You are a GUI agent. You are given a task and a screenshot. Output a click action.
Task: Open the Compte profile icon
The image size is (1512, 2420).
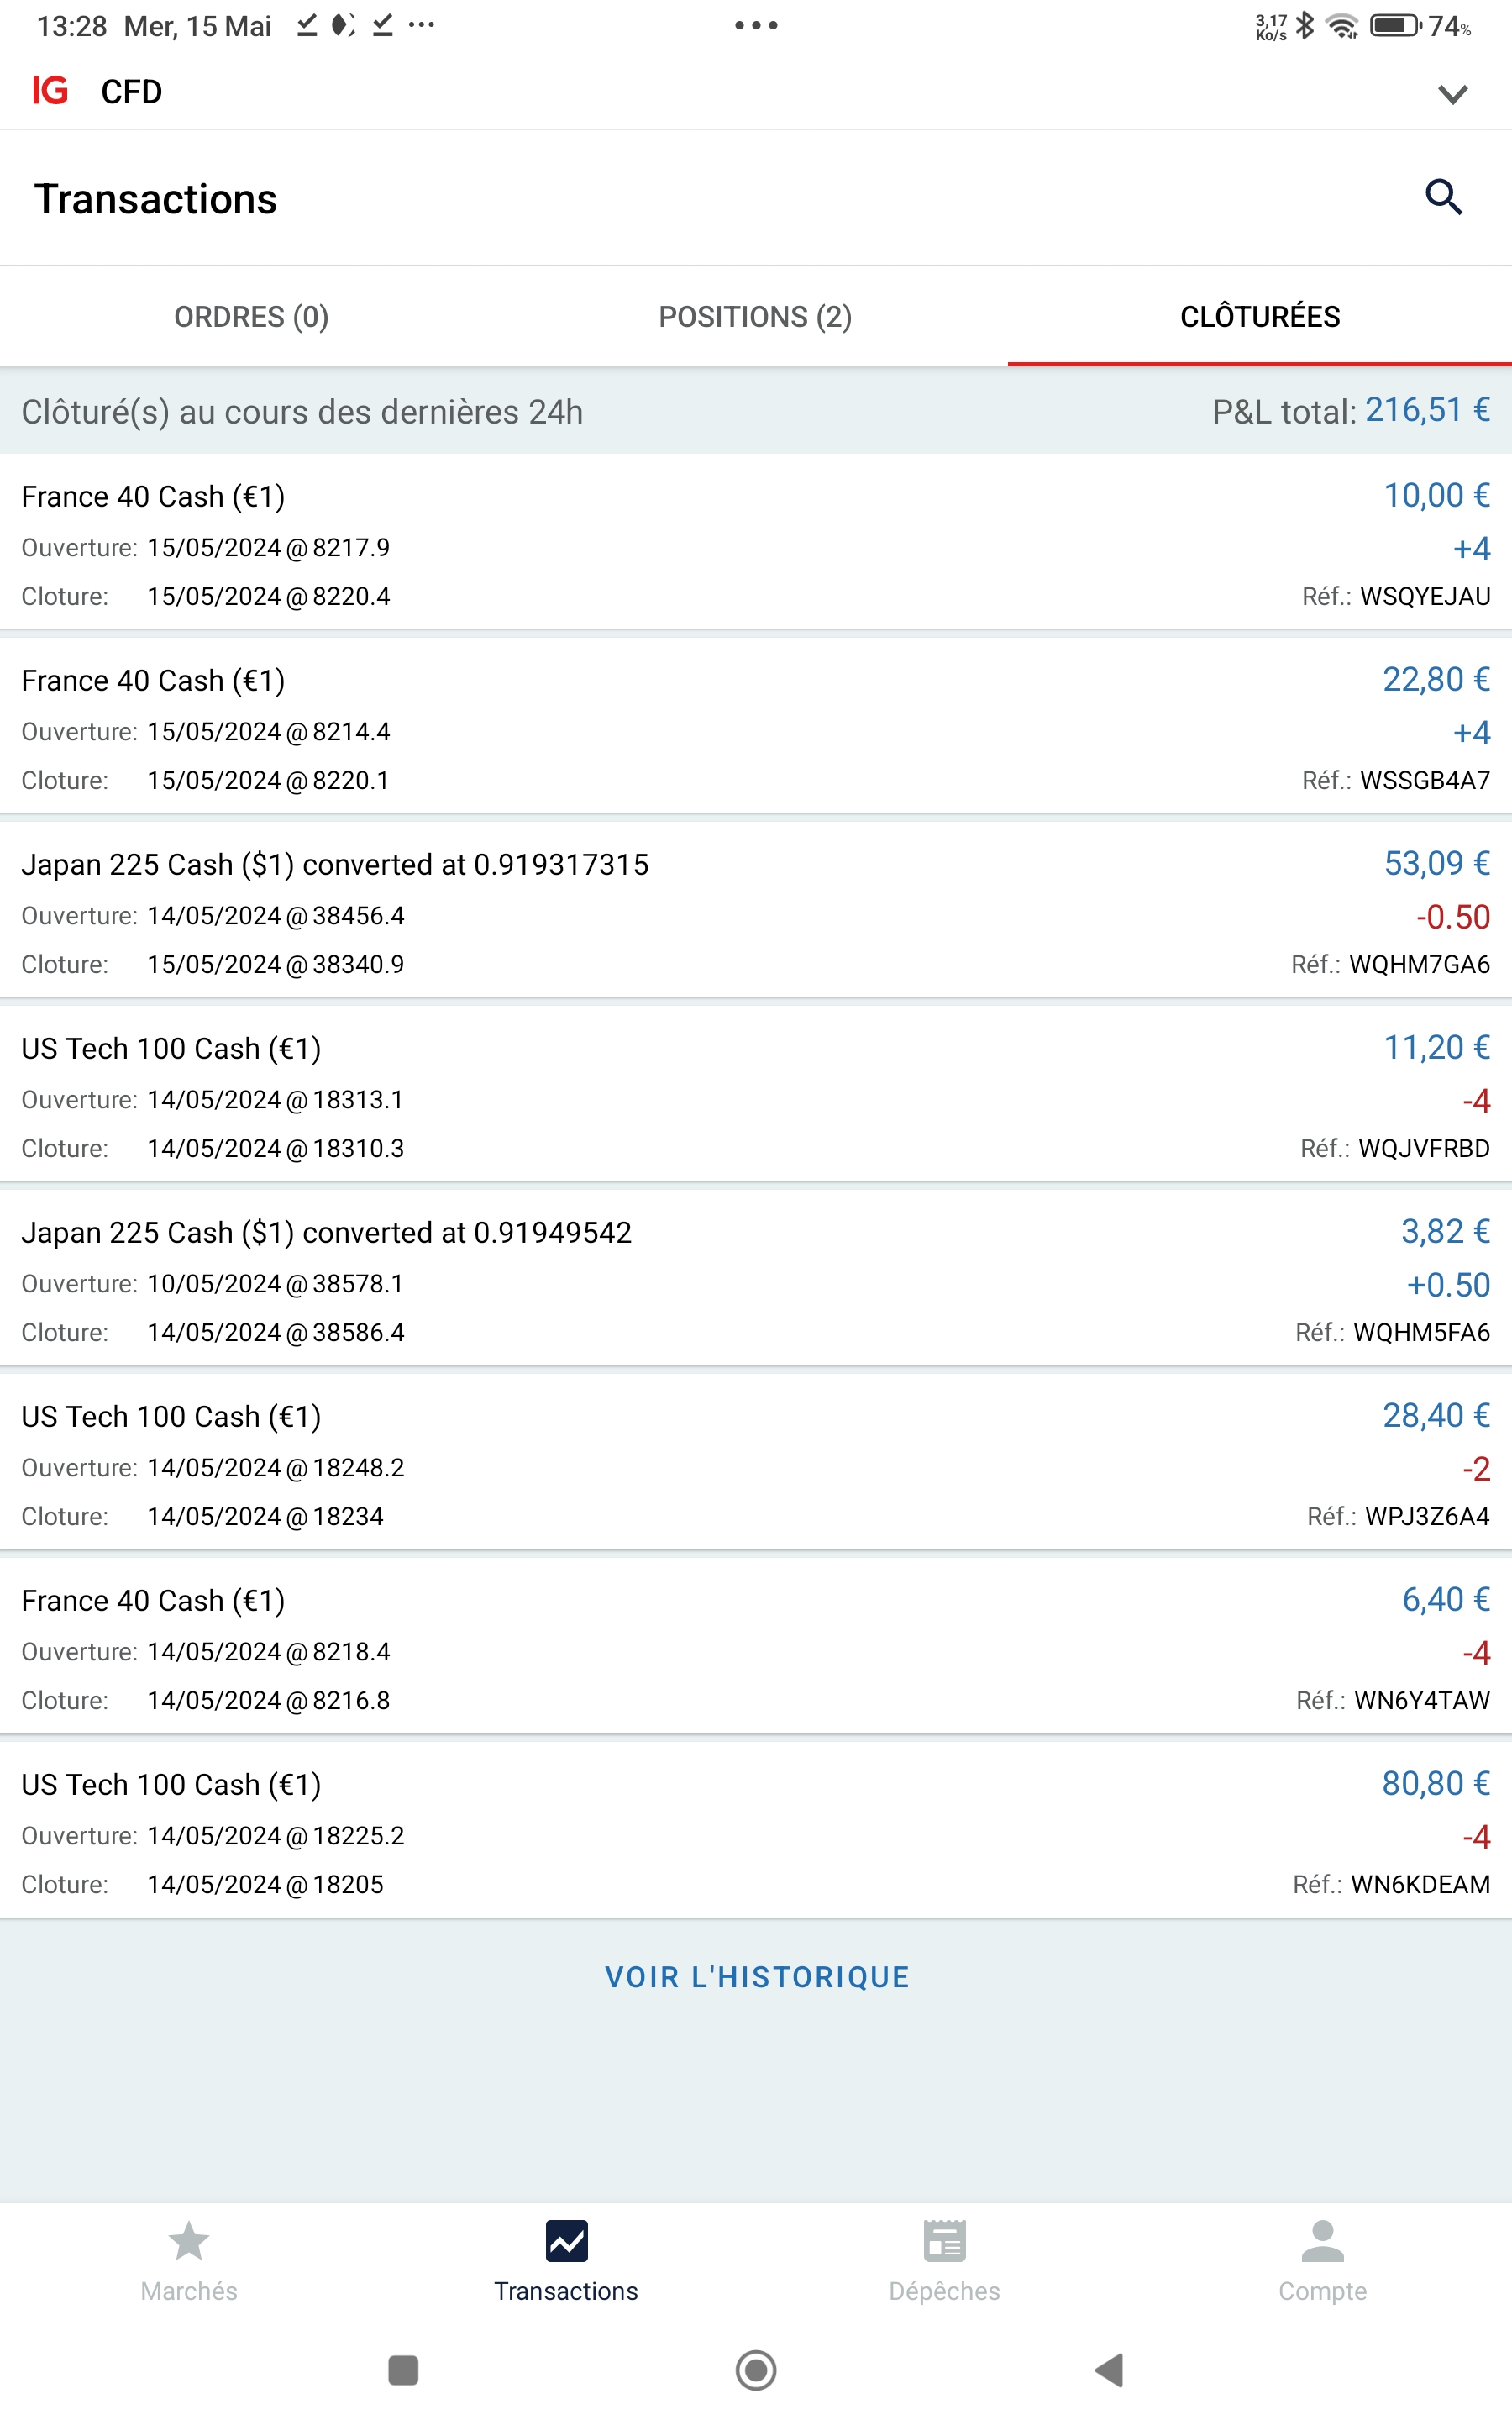pyautogui.click(x=1322, y=2241)
